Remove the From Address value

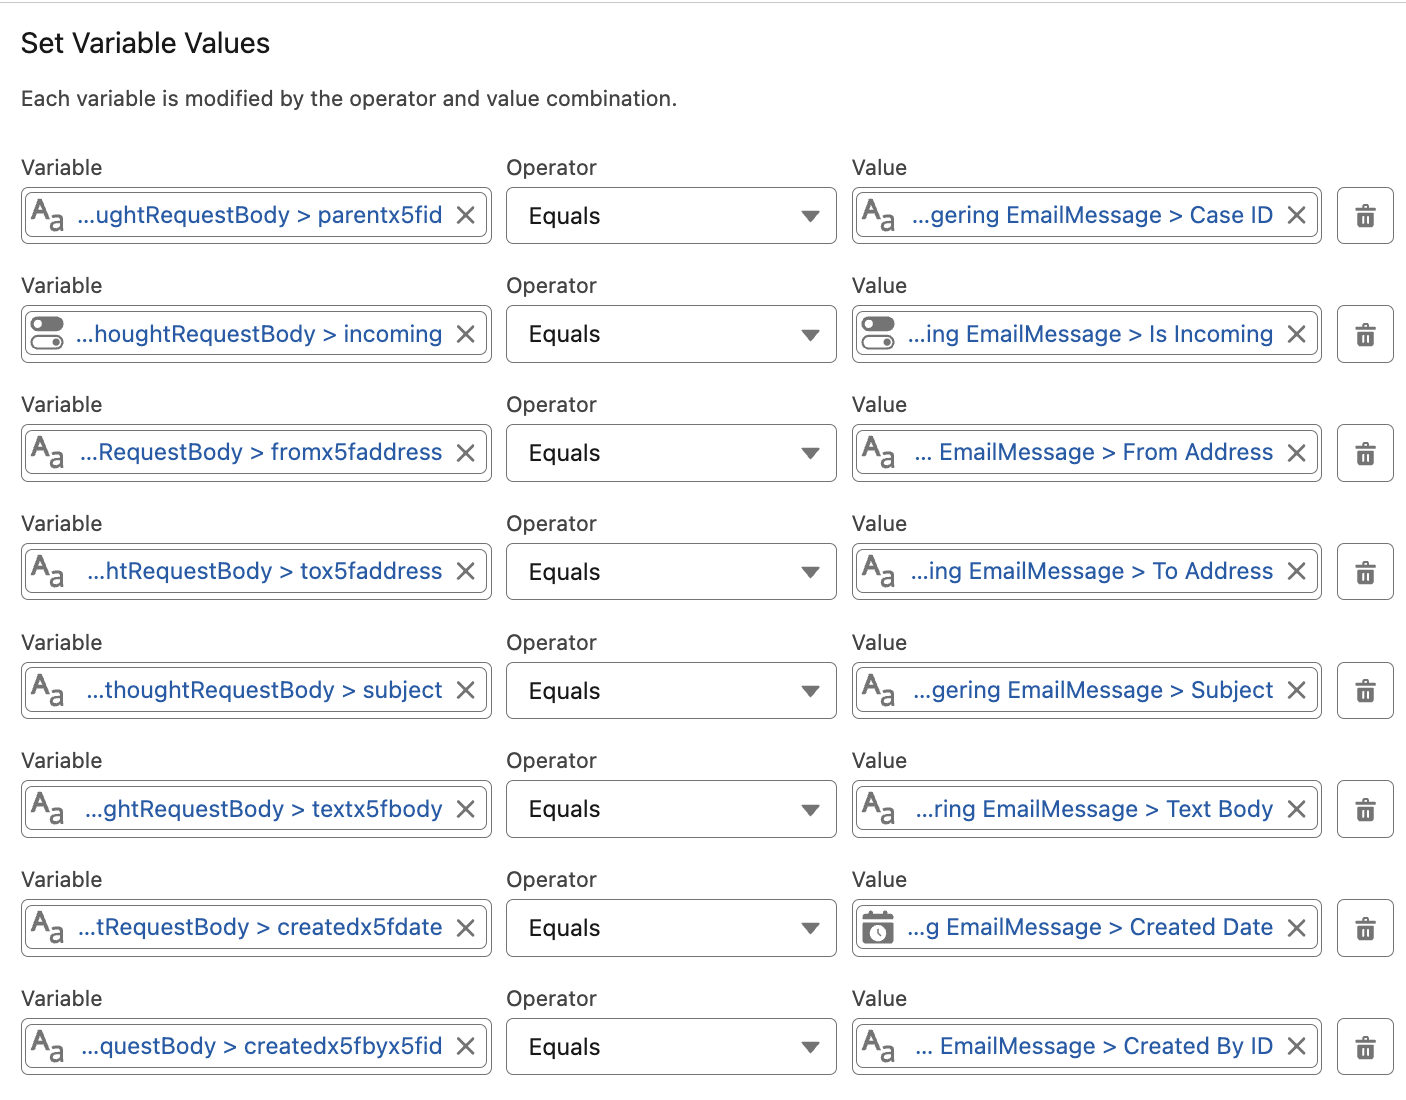(x=1296, y=453)
